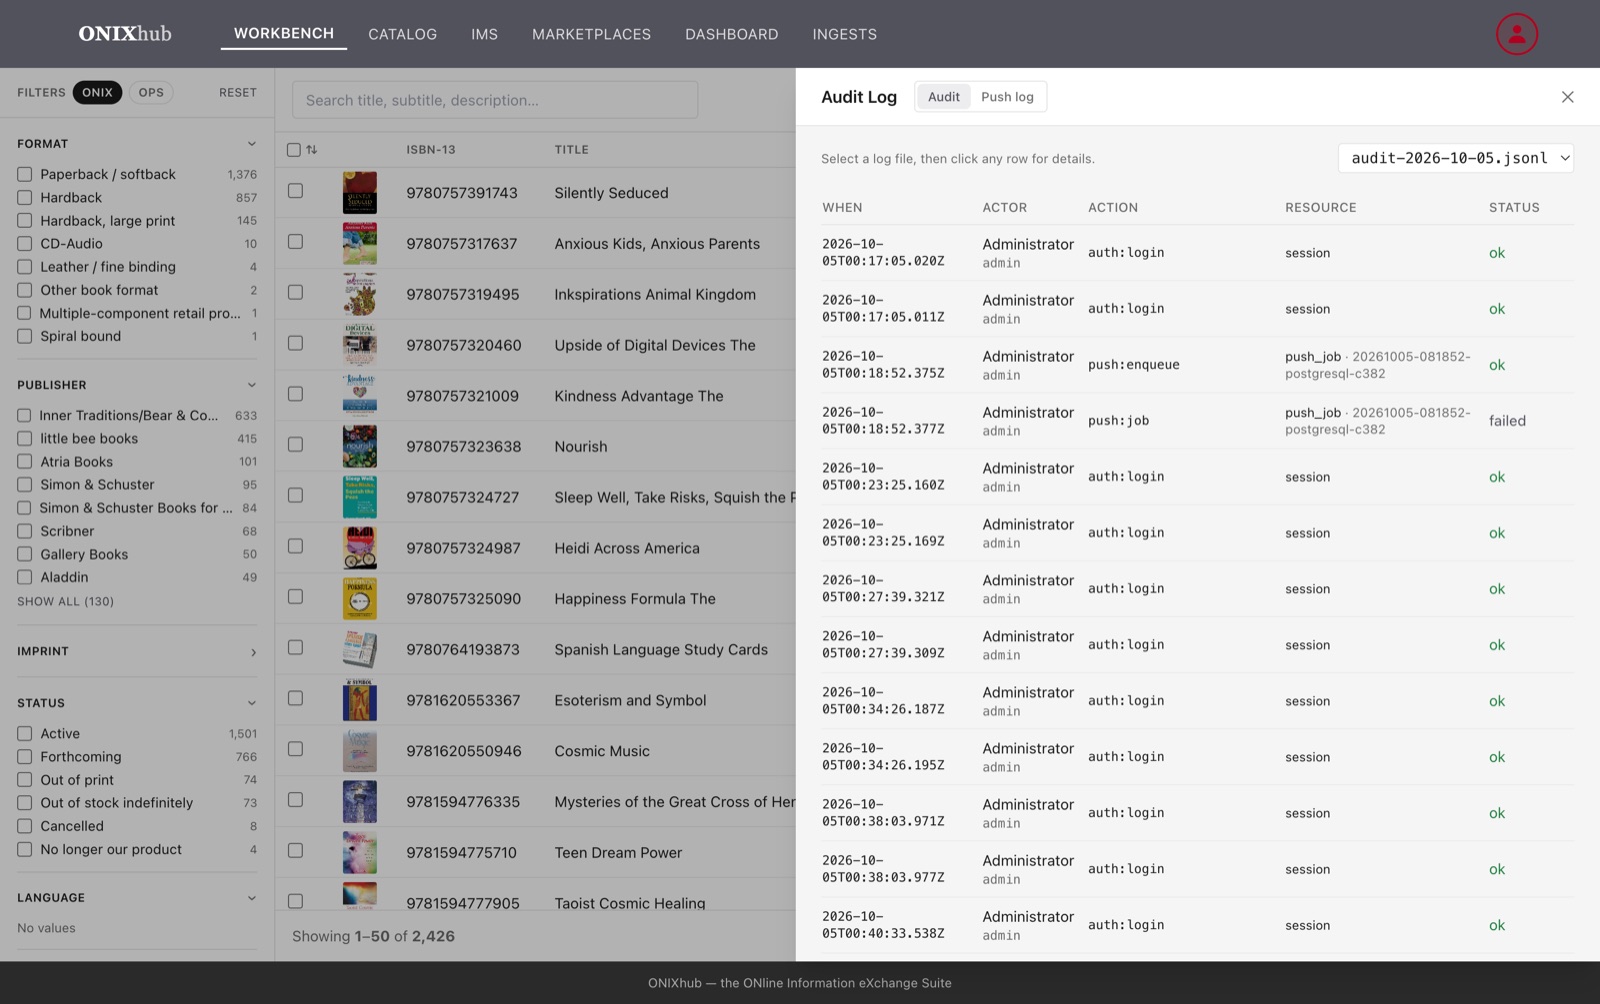Viewport: 1600px width, 1004px height.
Task: Open Nourish book cover thumbnail
Action: point(360,447)
